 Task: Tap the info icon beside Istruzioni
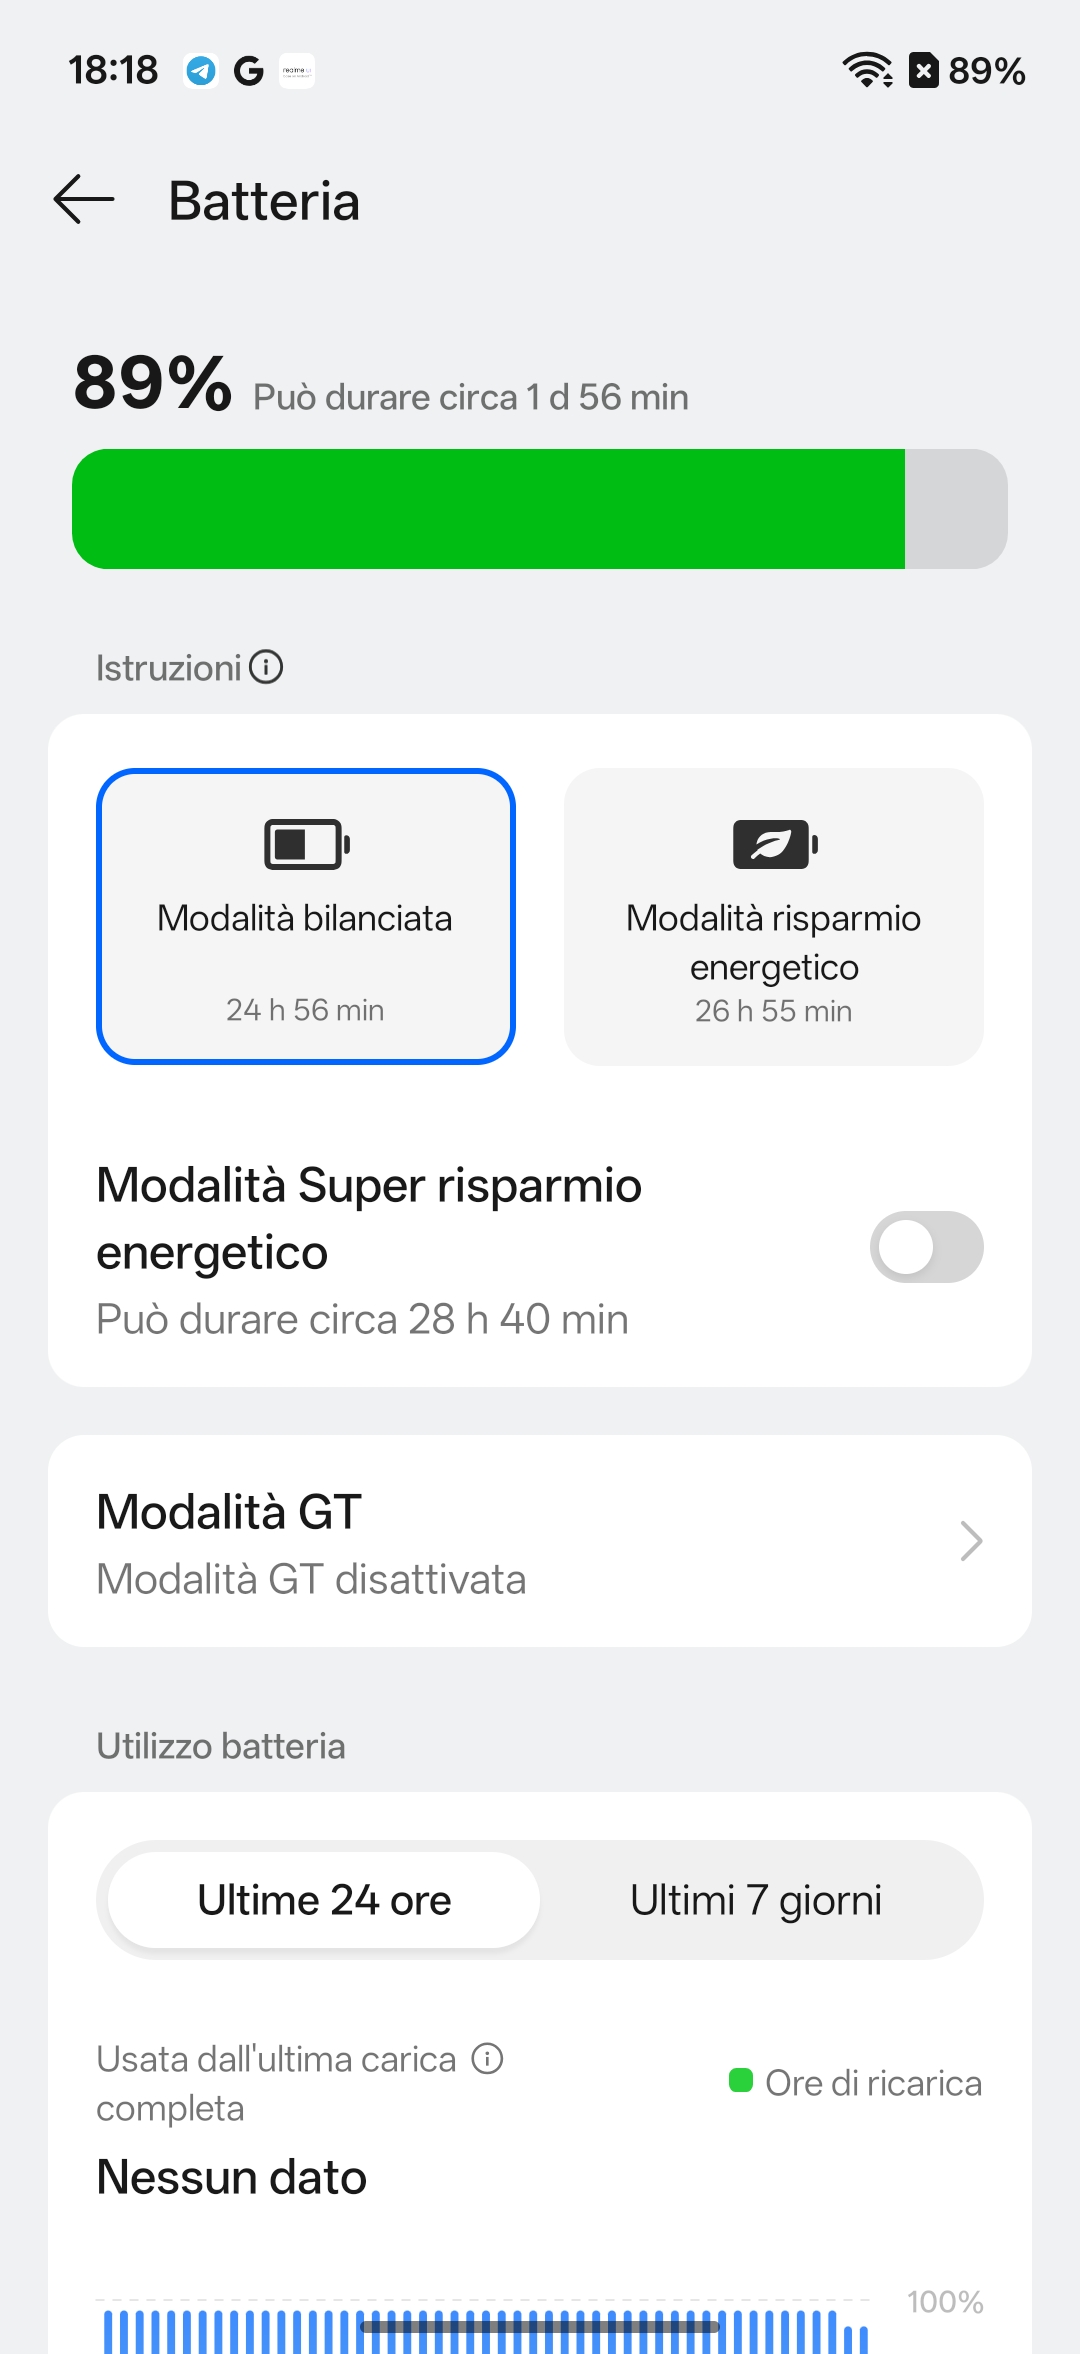coord(266,667)
